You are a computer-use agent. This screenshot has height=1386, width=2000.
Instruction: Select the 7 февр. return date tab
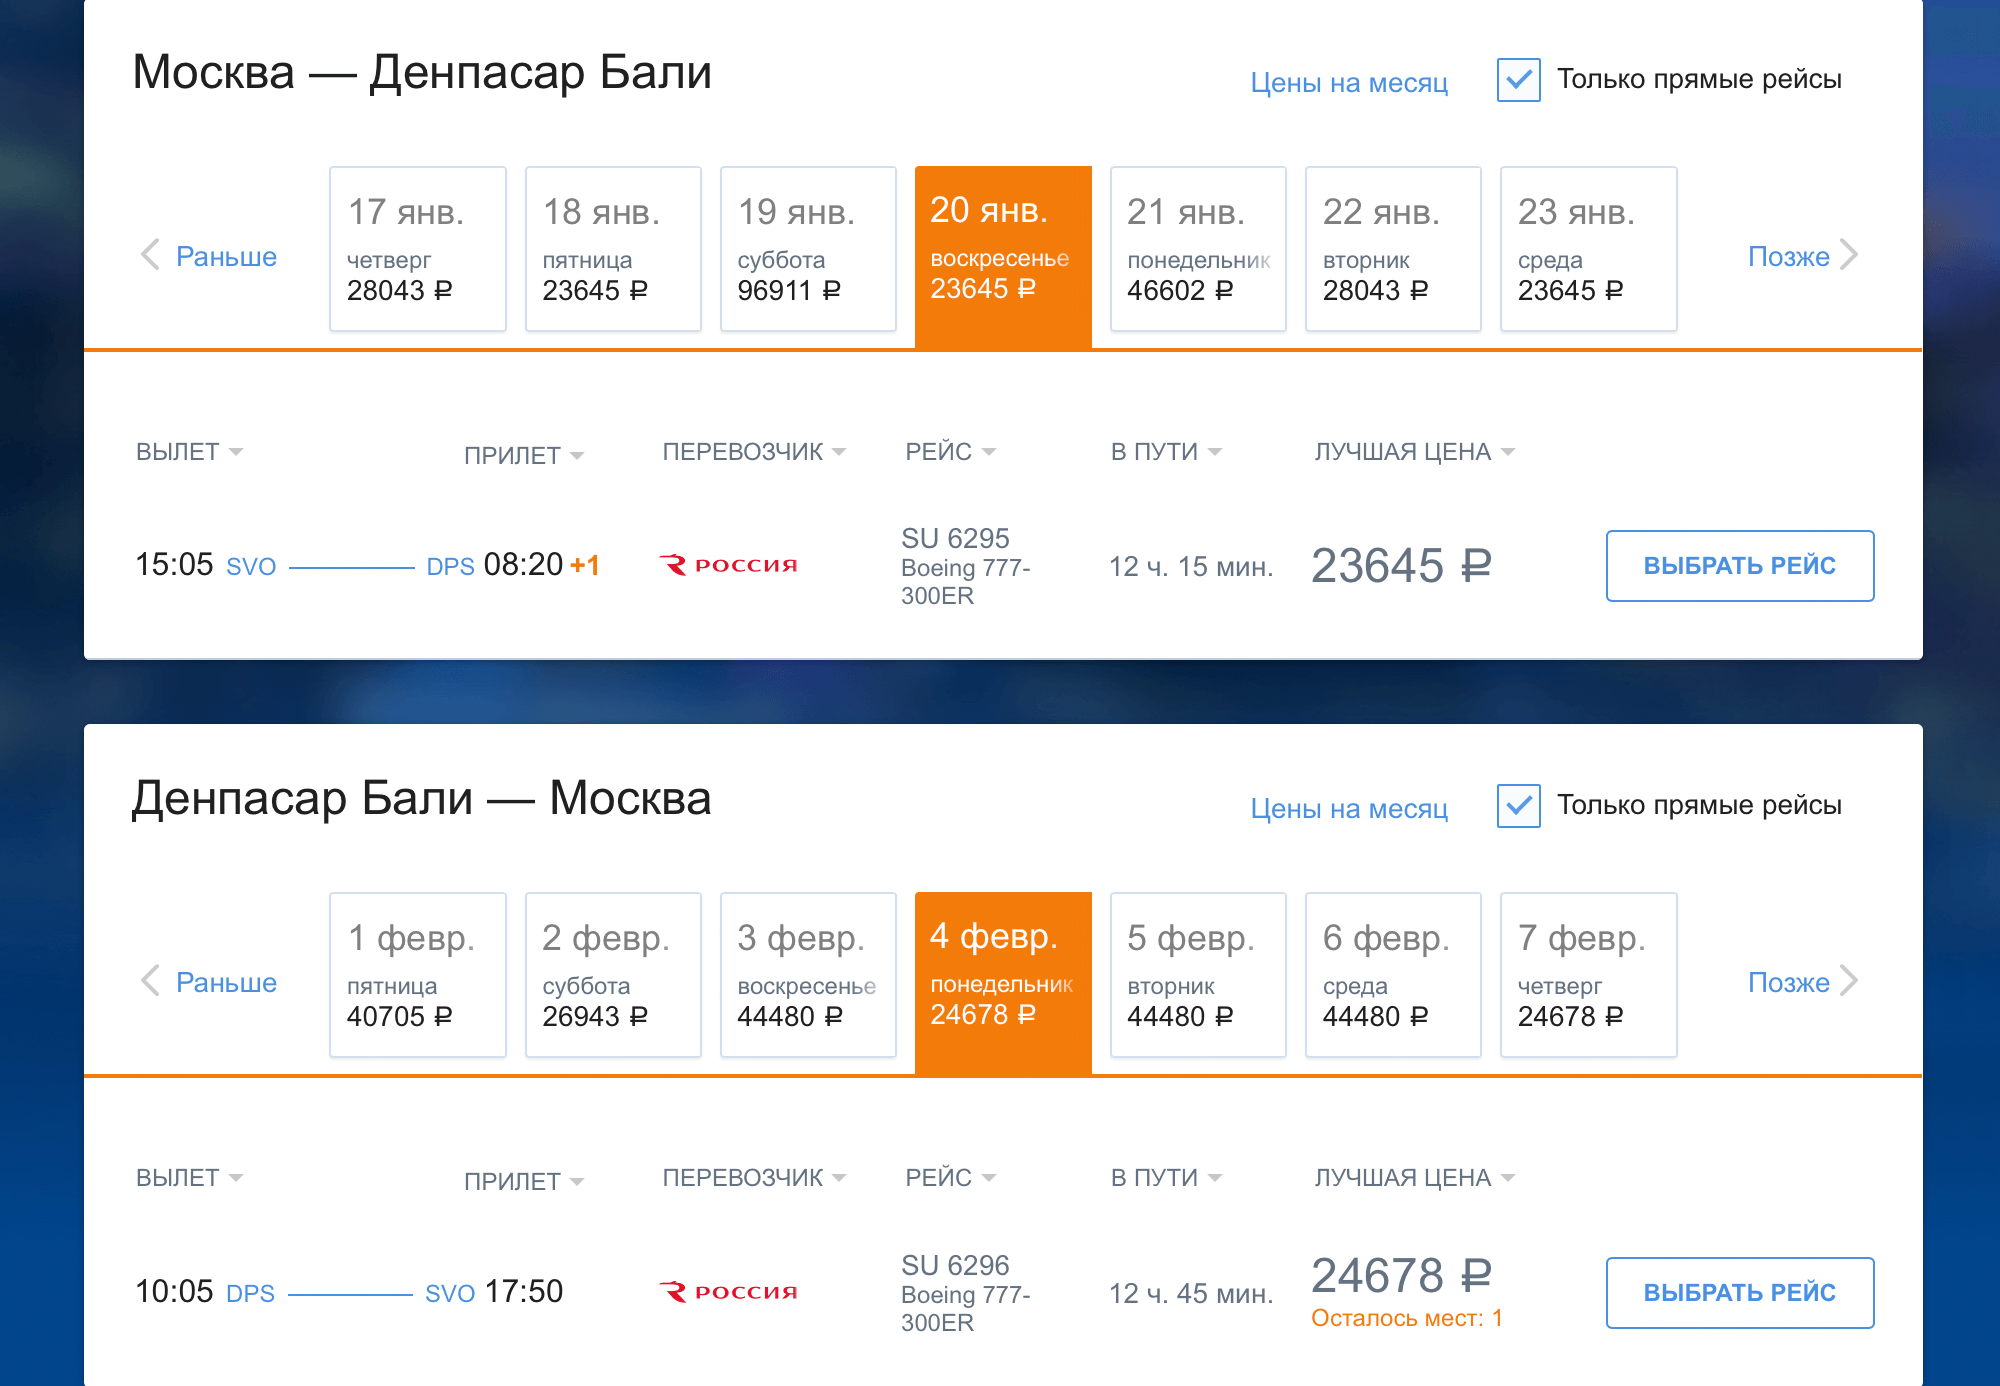(x=1588, y=975)
